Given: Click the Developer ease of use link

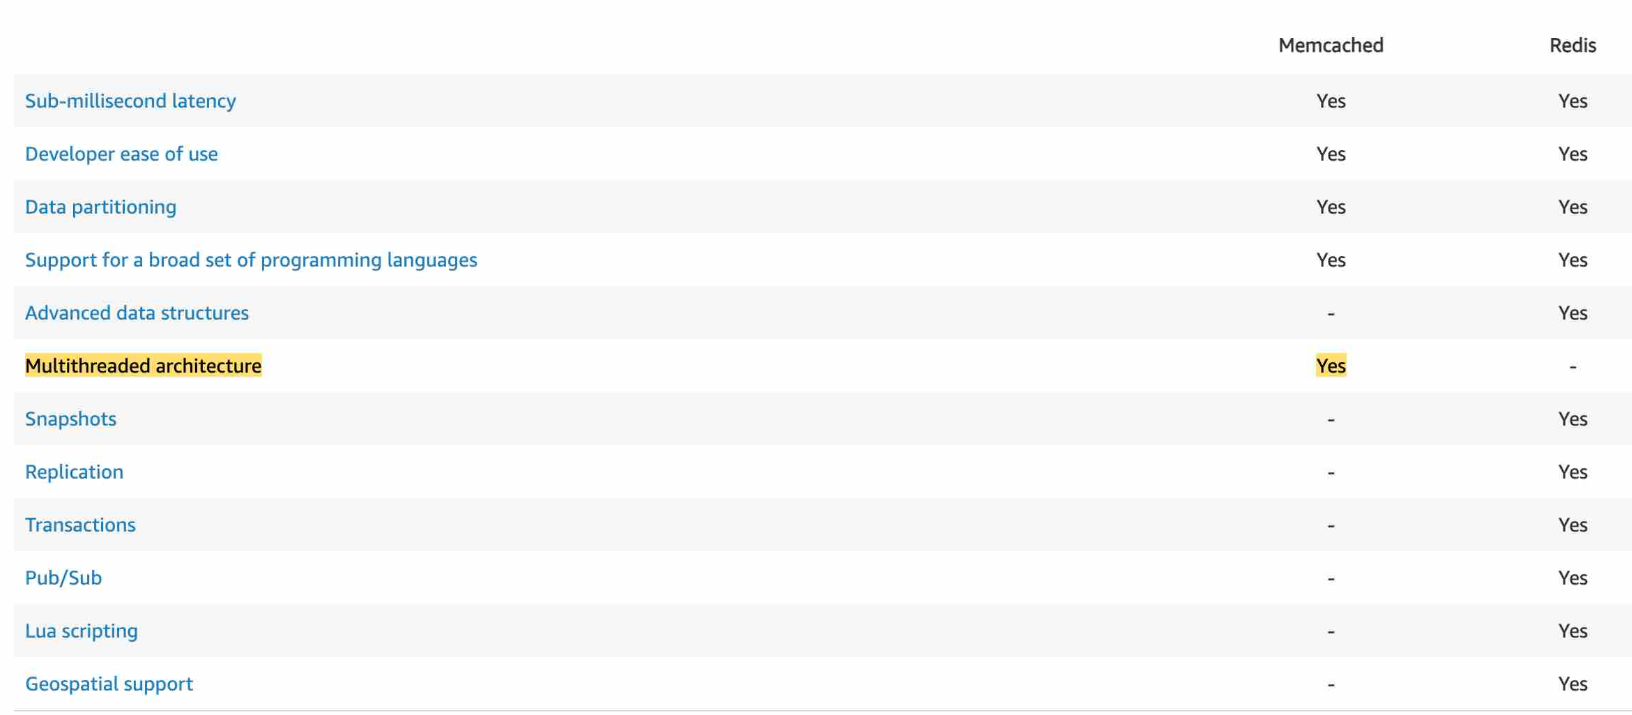Looking at the screenshot, I should tap(121, 154).
